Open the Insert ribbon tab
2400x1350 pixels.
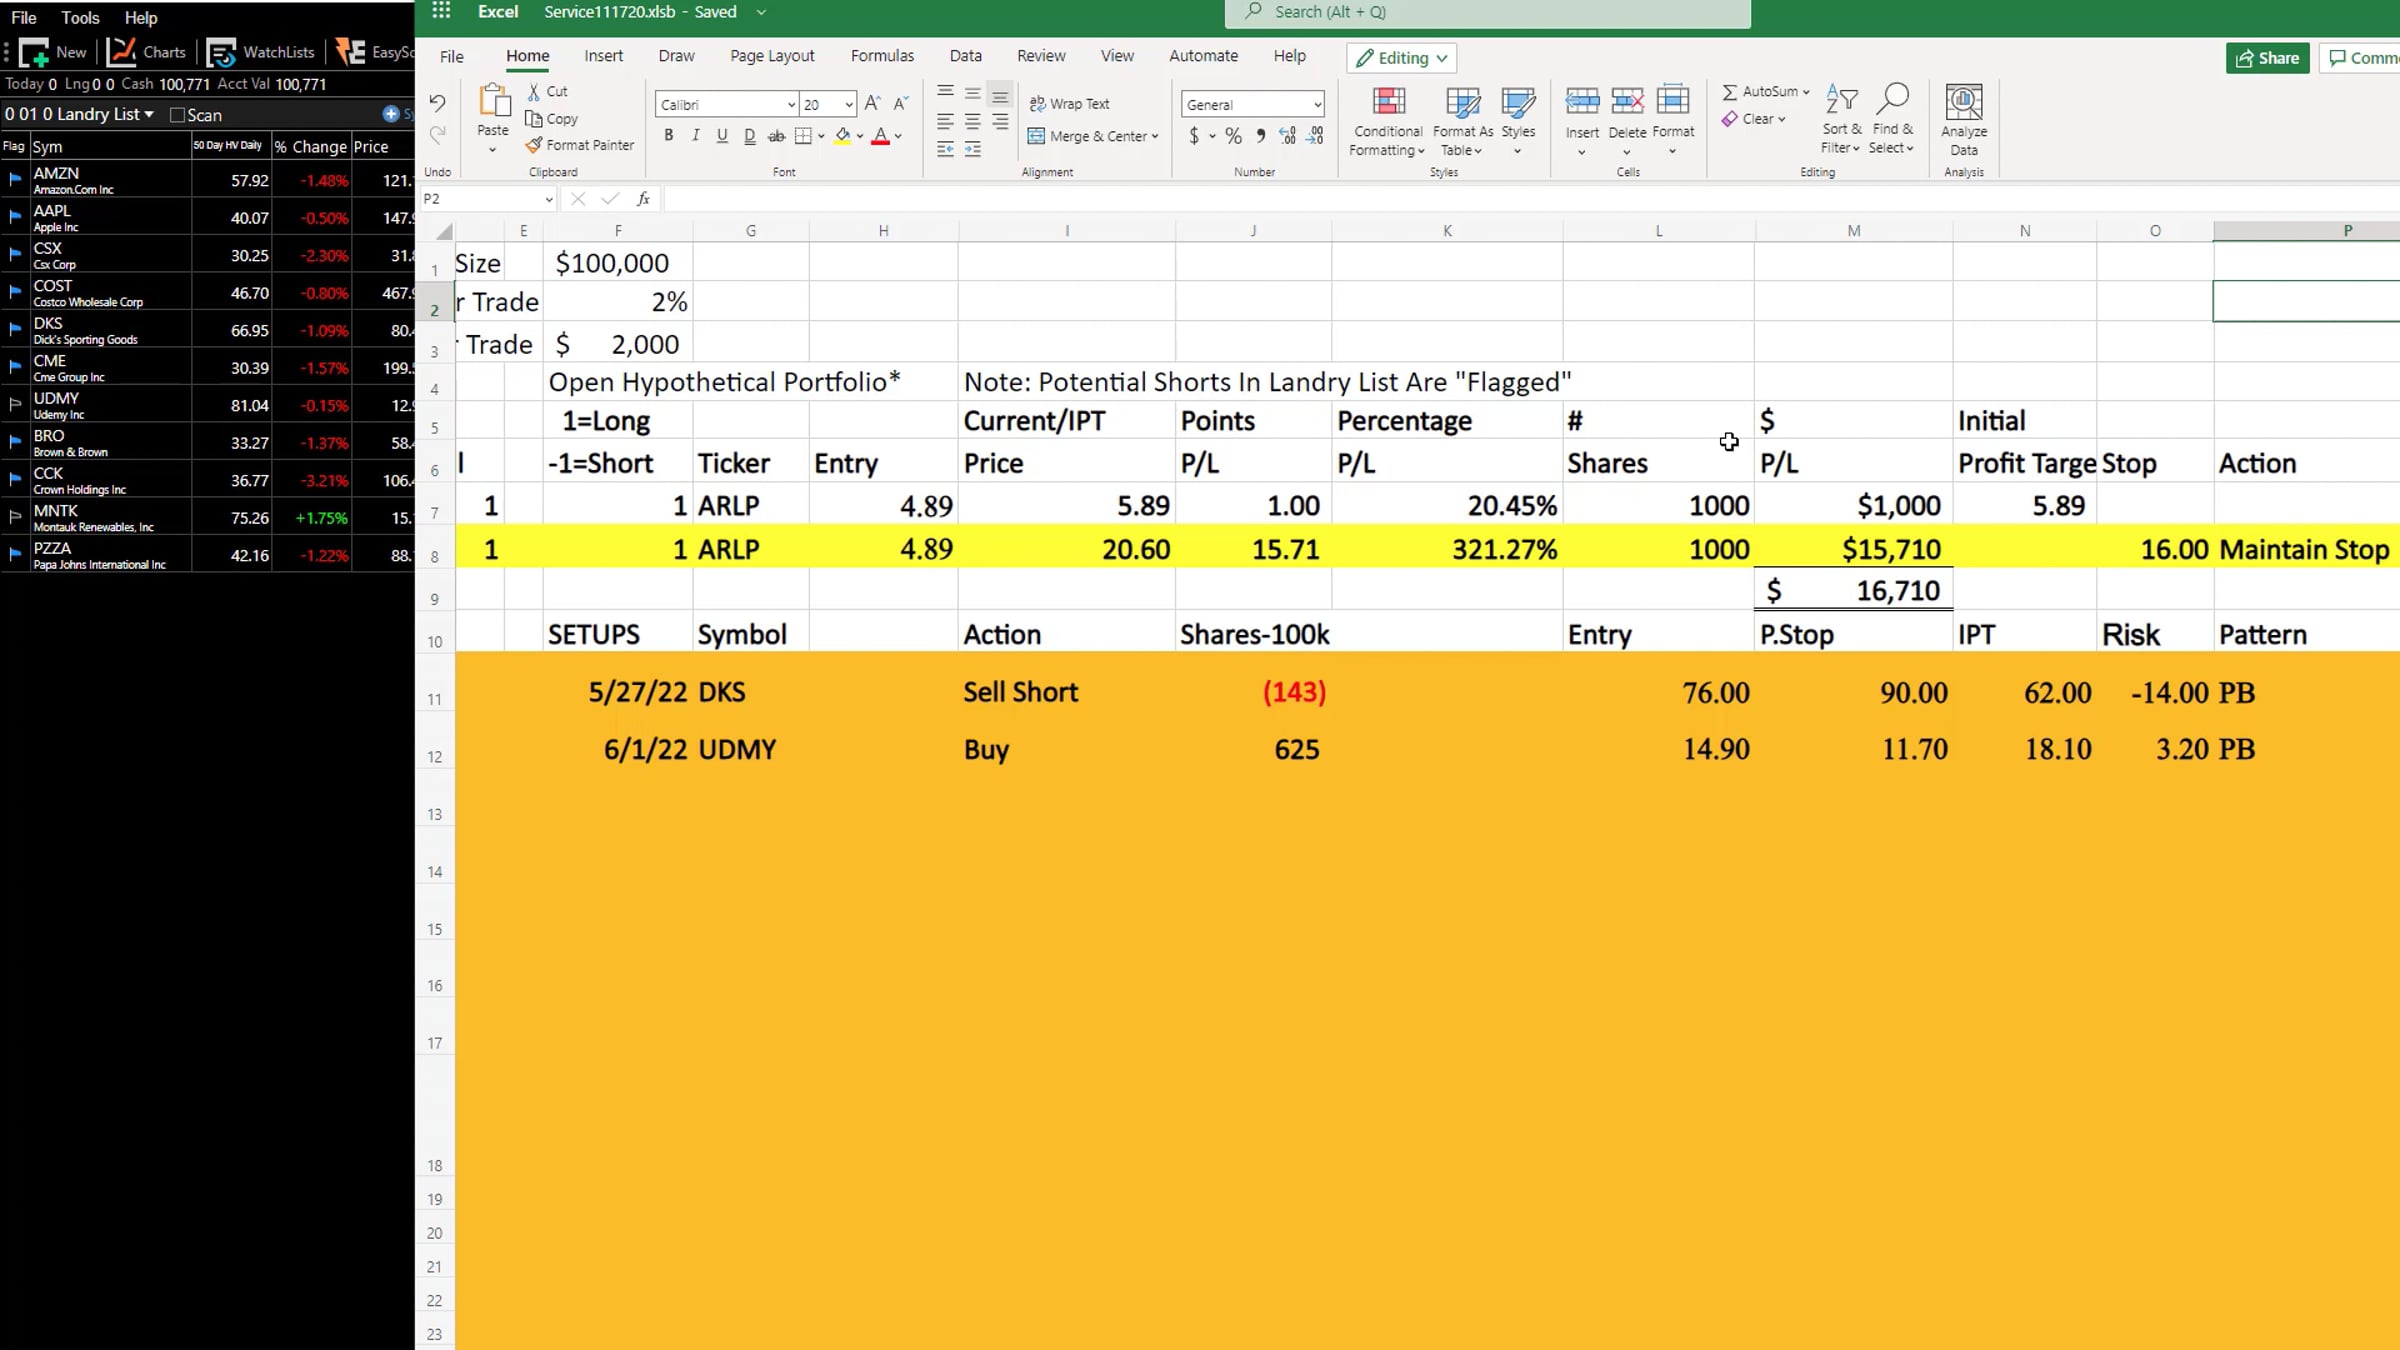(603, 56)
